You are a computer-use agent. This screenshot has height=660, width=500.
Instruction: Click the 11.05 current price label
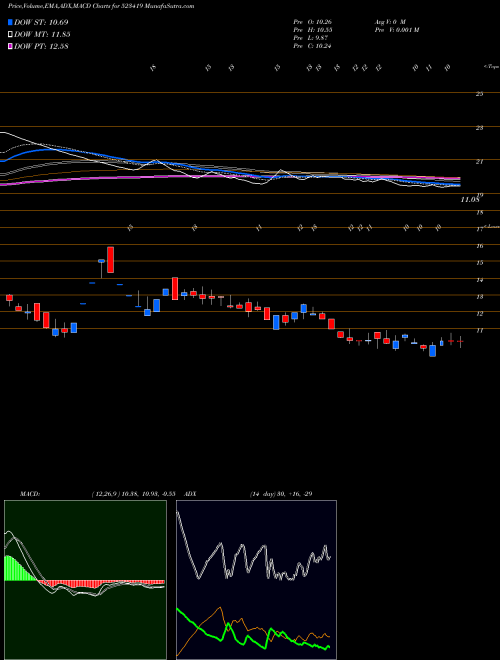pyautogui.click(x=470, y=200)
